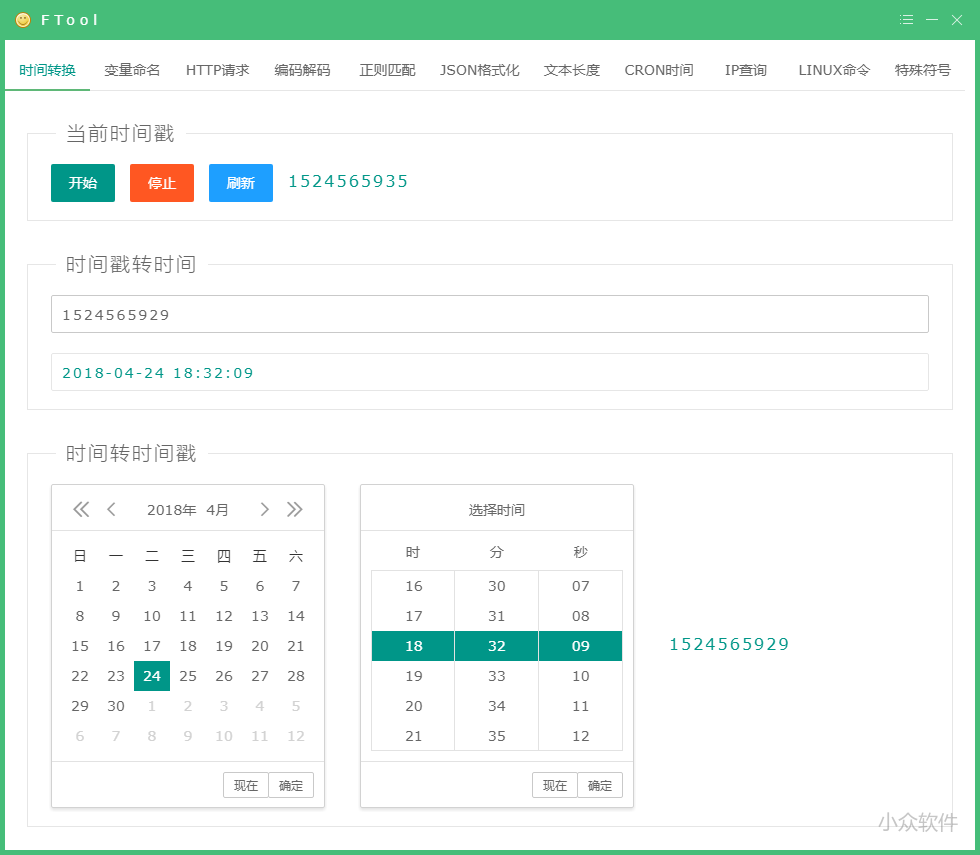The image size is (980, 855).
Task: Confirm the time with 确定 in time picker
Action: [x=600, y=785]
